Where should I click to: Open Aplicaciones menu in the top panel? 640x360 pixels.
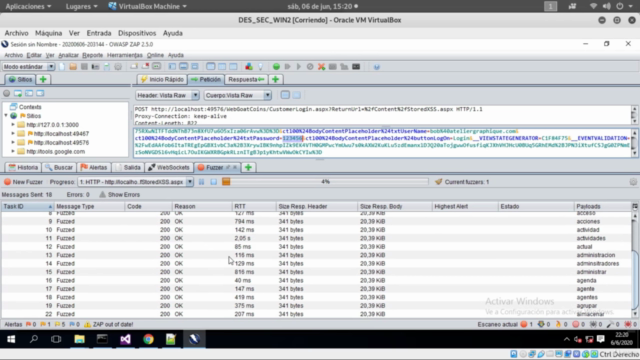tap(28, 6)
